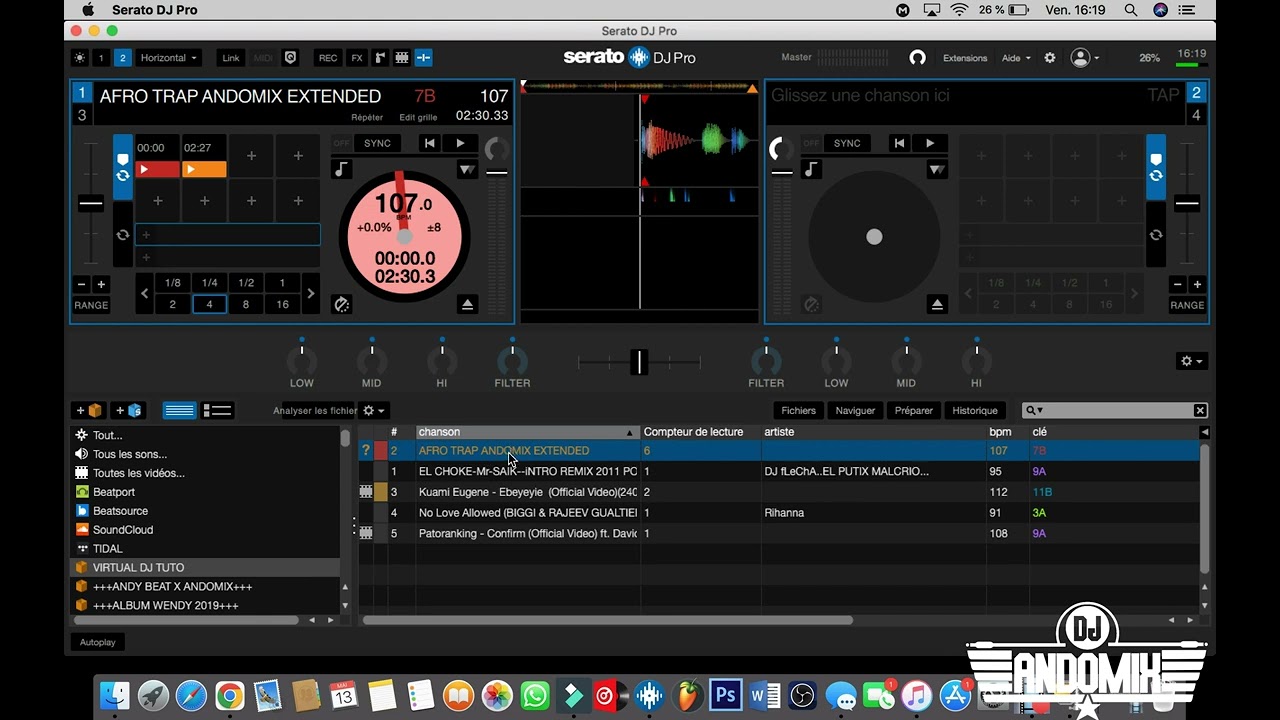Select Beatport in the sidebar

point(114,492)
